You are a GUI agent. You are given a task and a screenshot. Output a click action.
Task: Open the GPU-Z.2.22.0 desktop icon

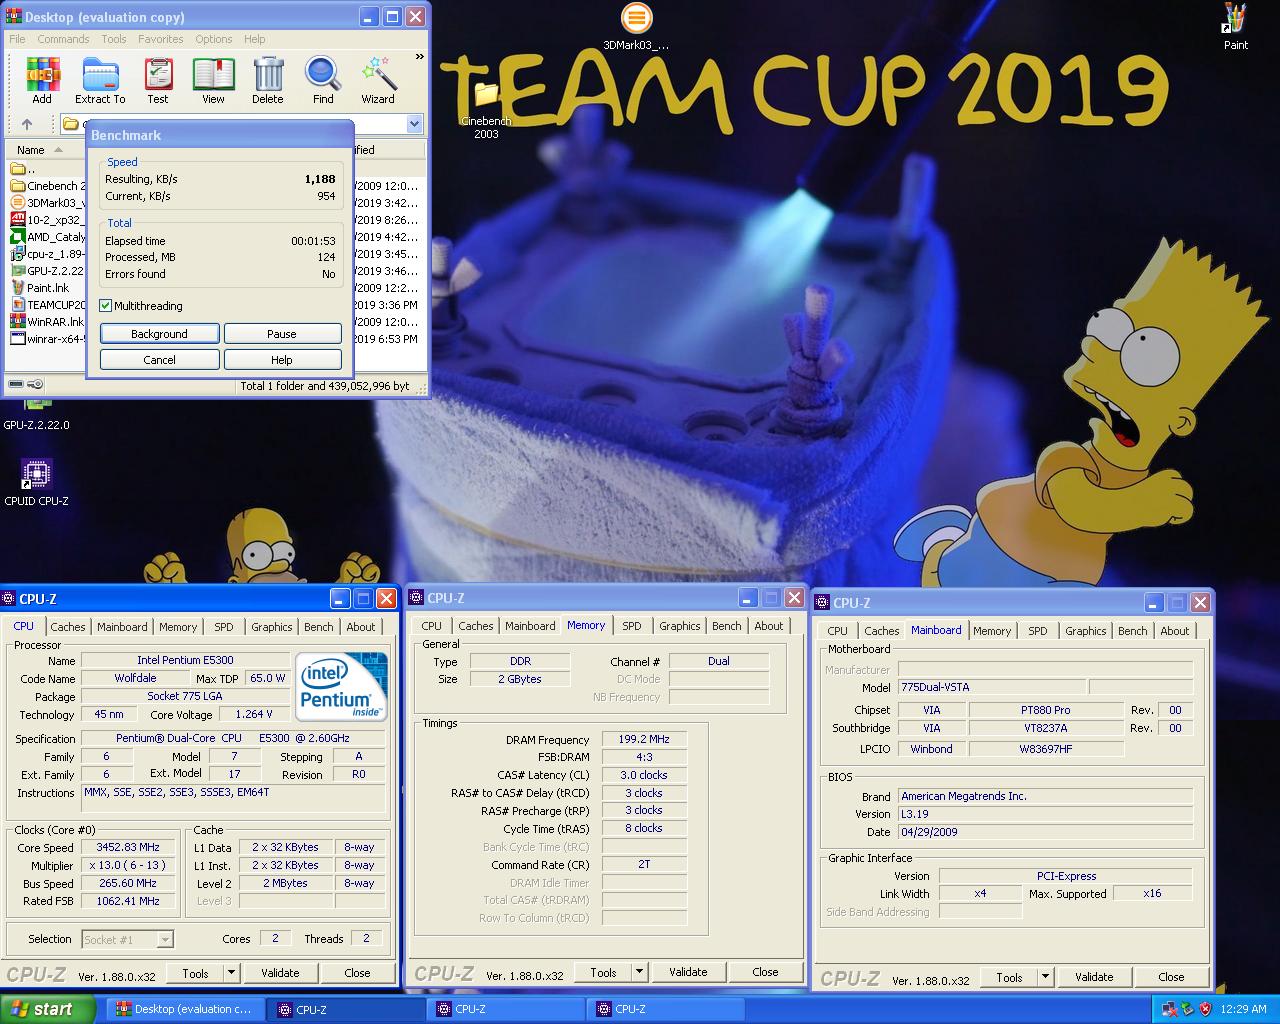pos(37,415)
